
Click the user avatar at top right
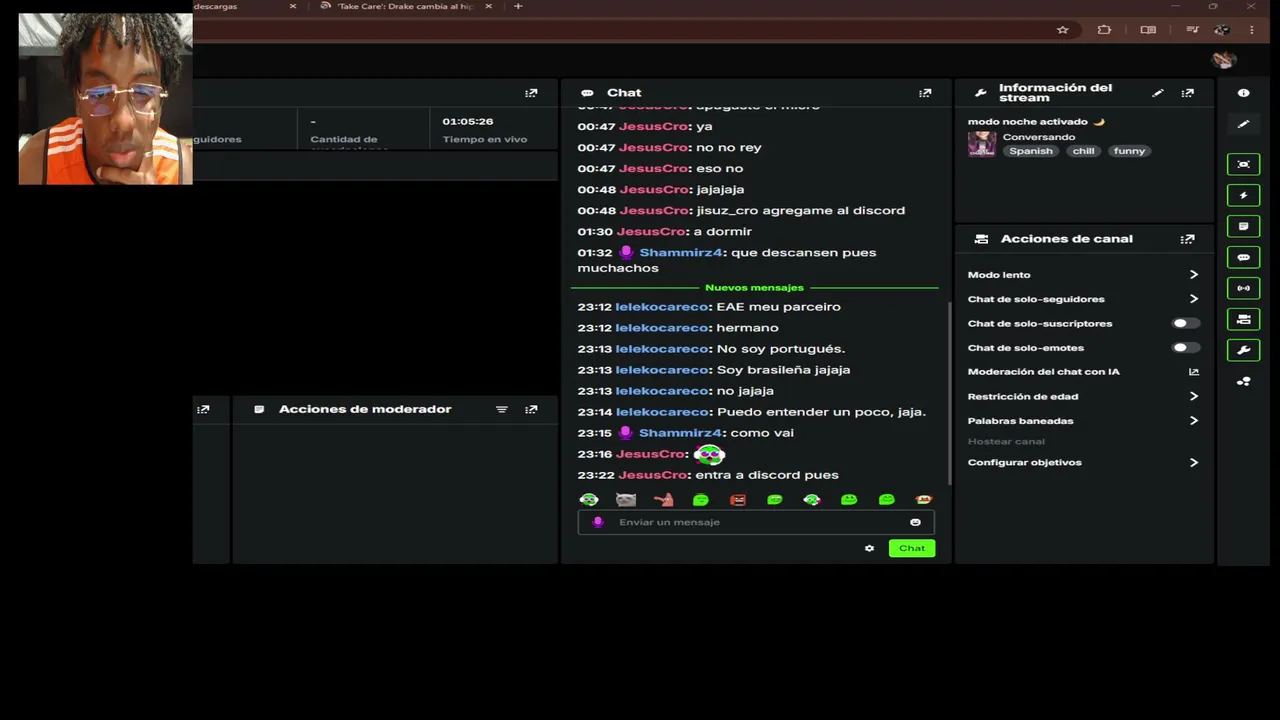tap(1223, 60)
